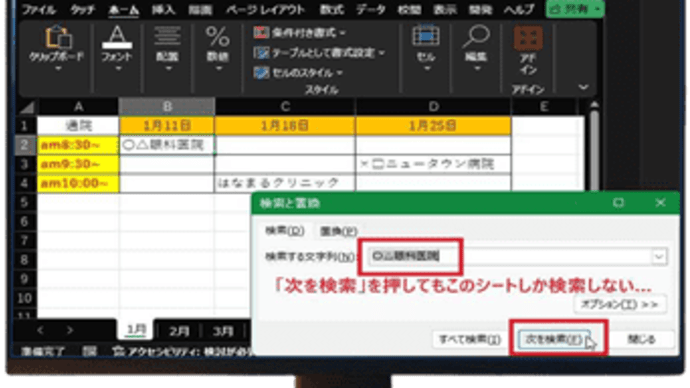The height and width of the screenshot is (388, 690).
Task: Click cell containing 通院
Action: pos(78,126)
